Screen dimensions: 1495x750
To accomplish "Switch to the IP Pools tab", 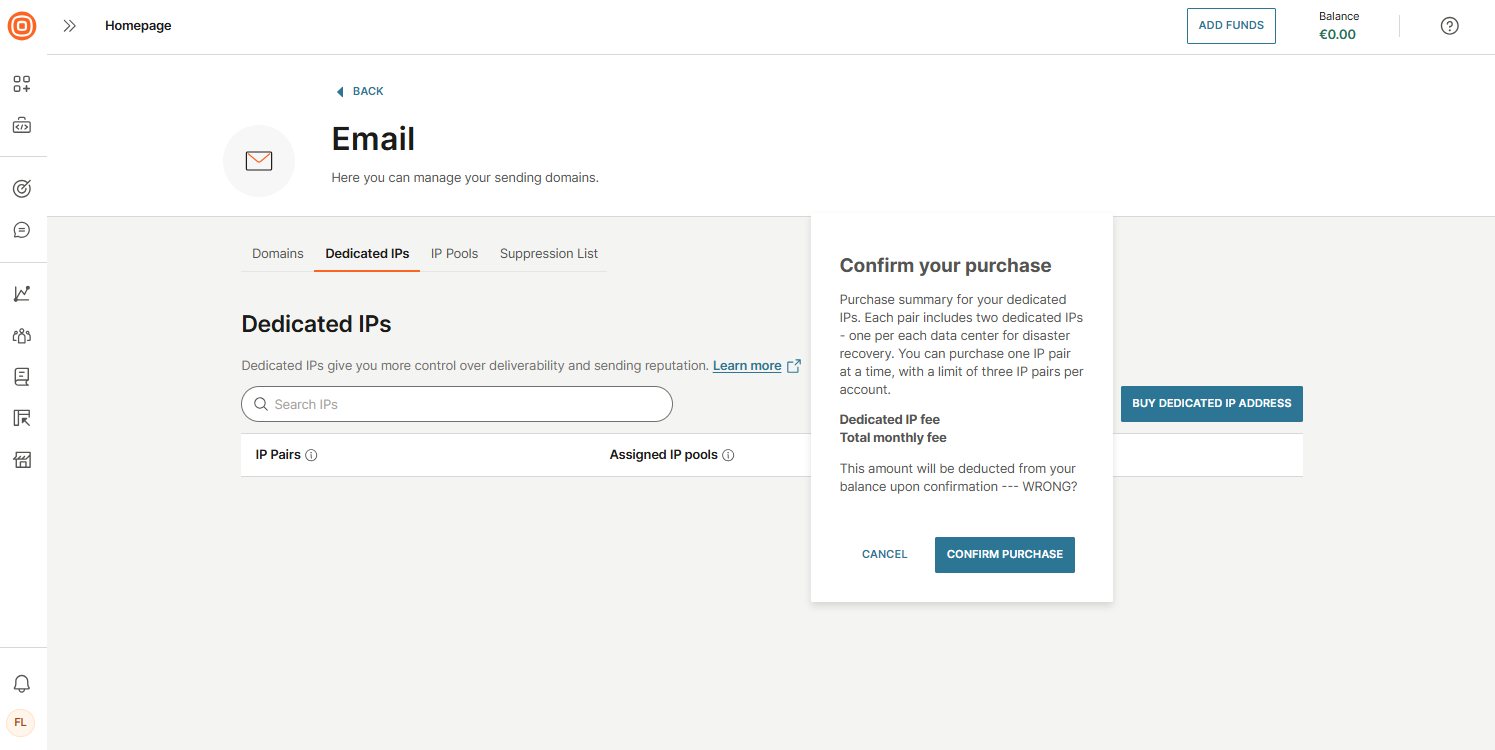I will [x=454, y=254].
